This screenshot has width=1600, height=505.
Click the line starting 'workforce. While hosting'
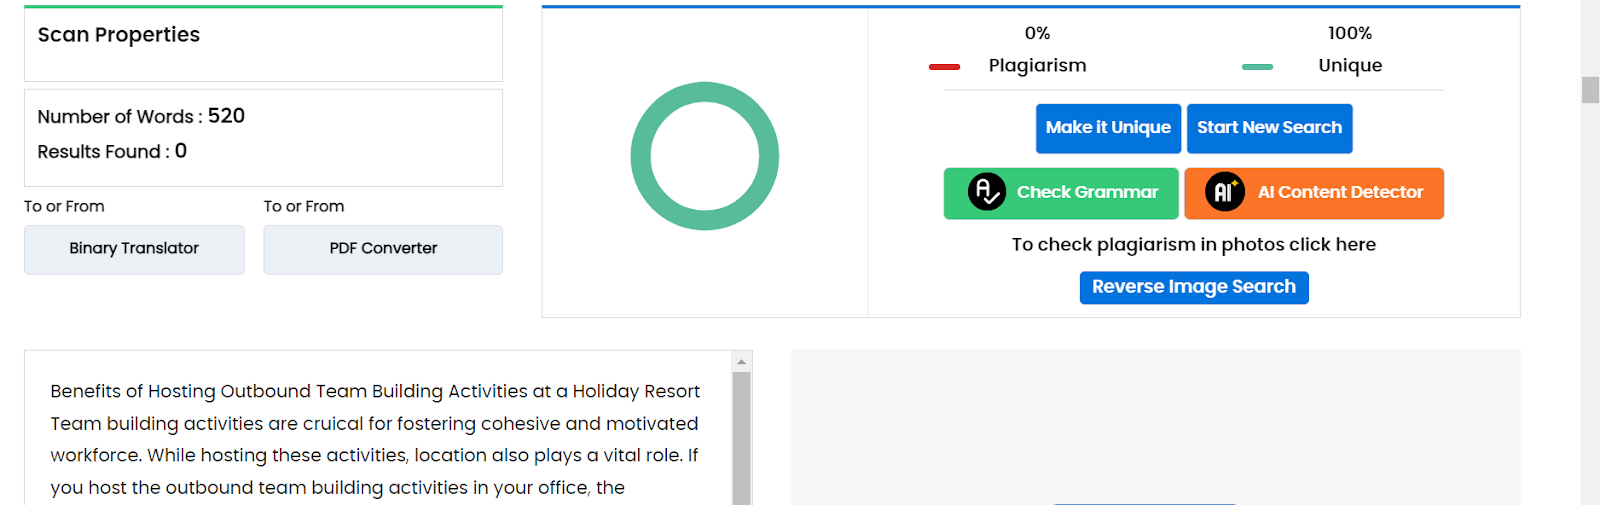pos(374,456)
